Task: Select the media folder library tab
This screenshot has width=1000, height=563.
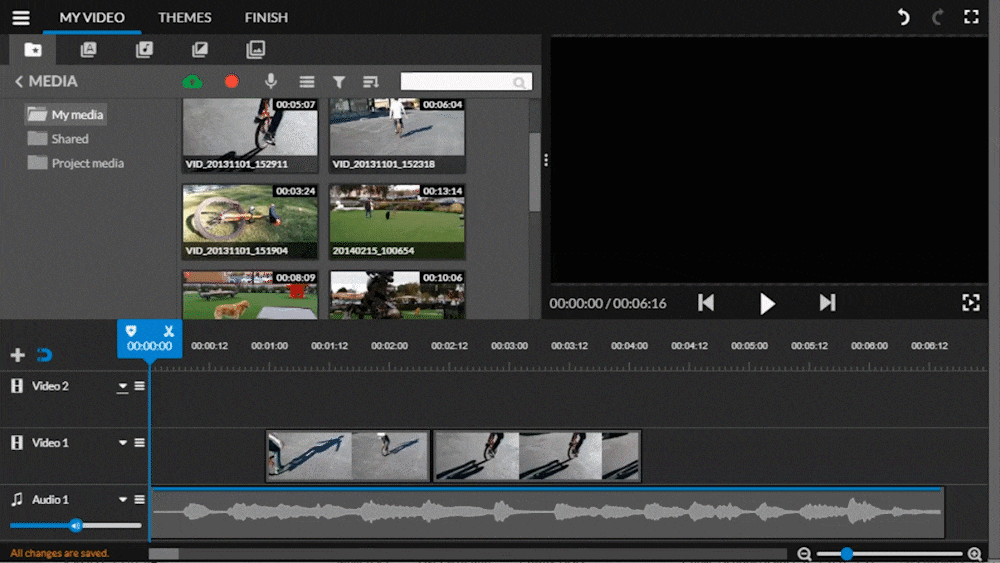Action: [33, 49]
